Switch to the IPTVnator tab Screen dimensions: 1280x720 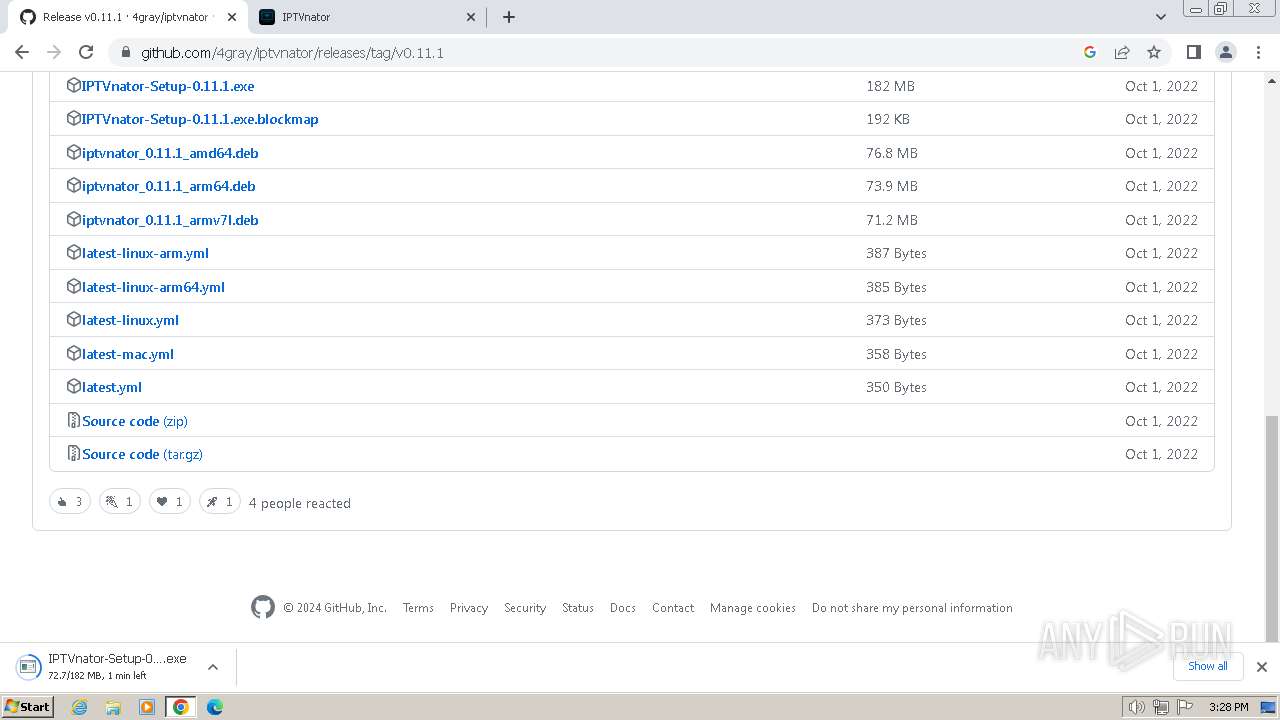367,17
